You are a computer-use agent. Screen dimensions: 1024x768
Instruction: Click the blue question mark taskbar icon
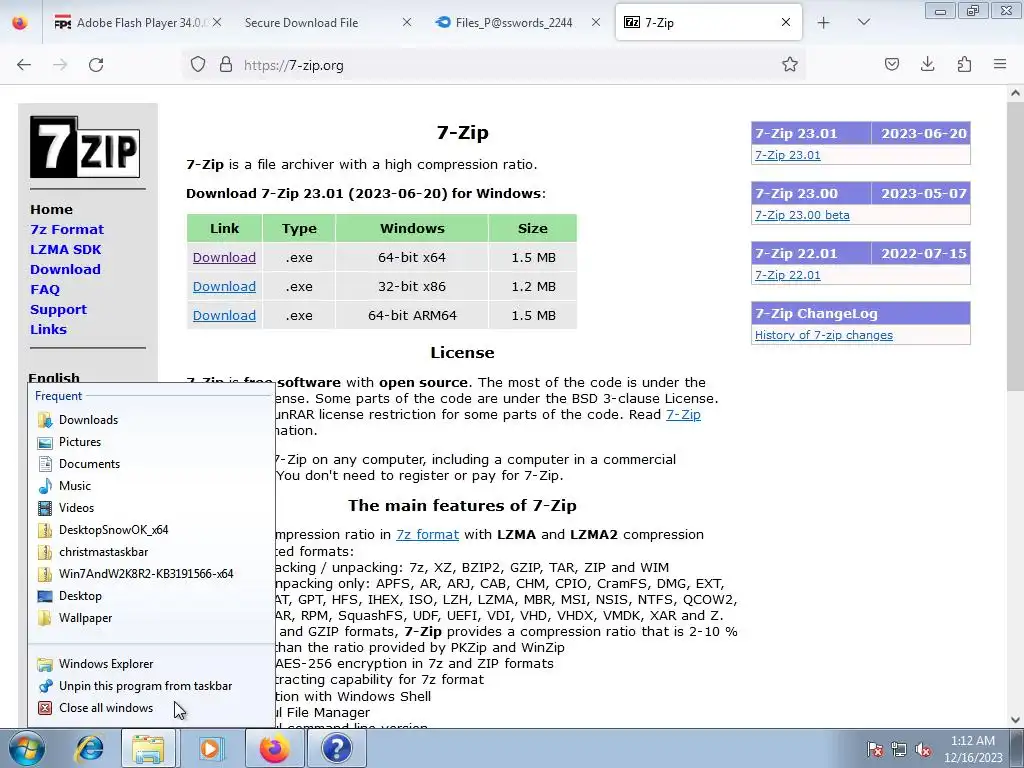[x=336, y=748]
